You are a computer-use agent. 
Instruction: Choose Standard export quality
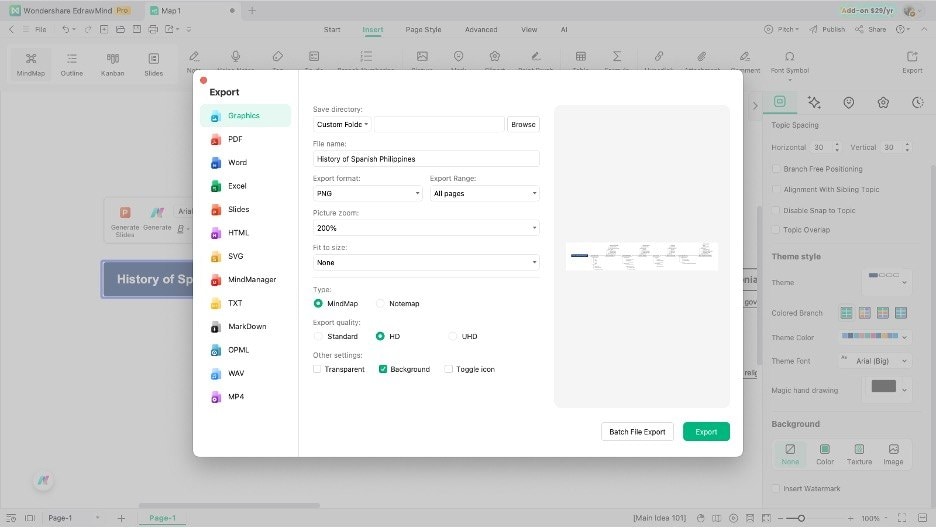pyautogui.click(x=318, y=336)
